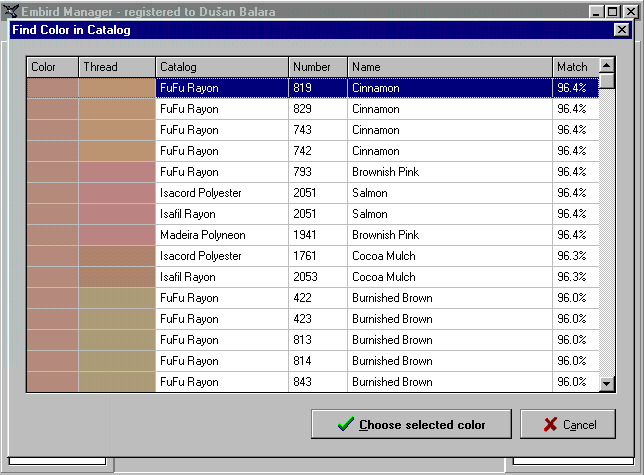Viewport: 644px width, 475px height.
Task: Select number 1941 cell
Action: (318, 235)
